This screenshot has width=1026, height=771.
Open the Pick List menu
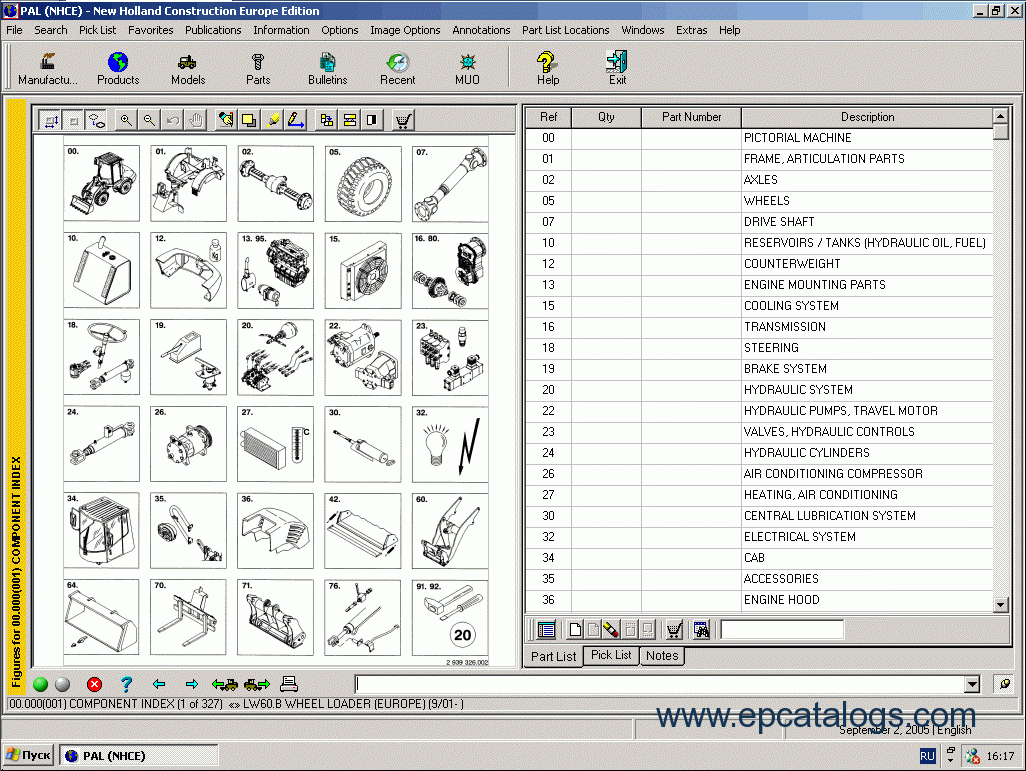tap(97, 30)
